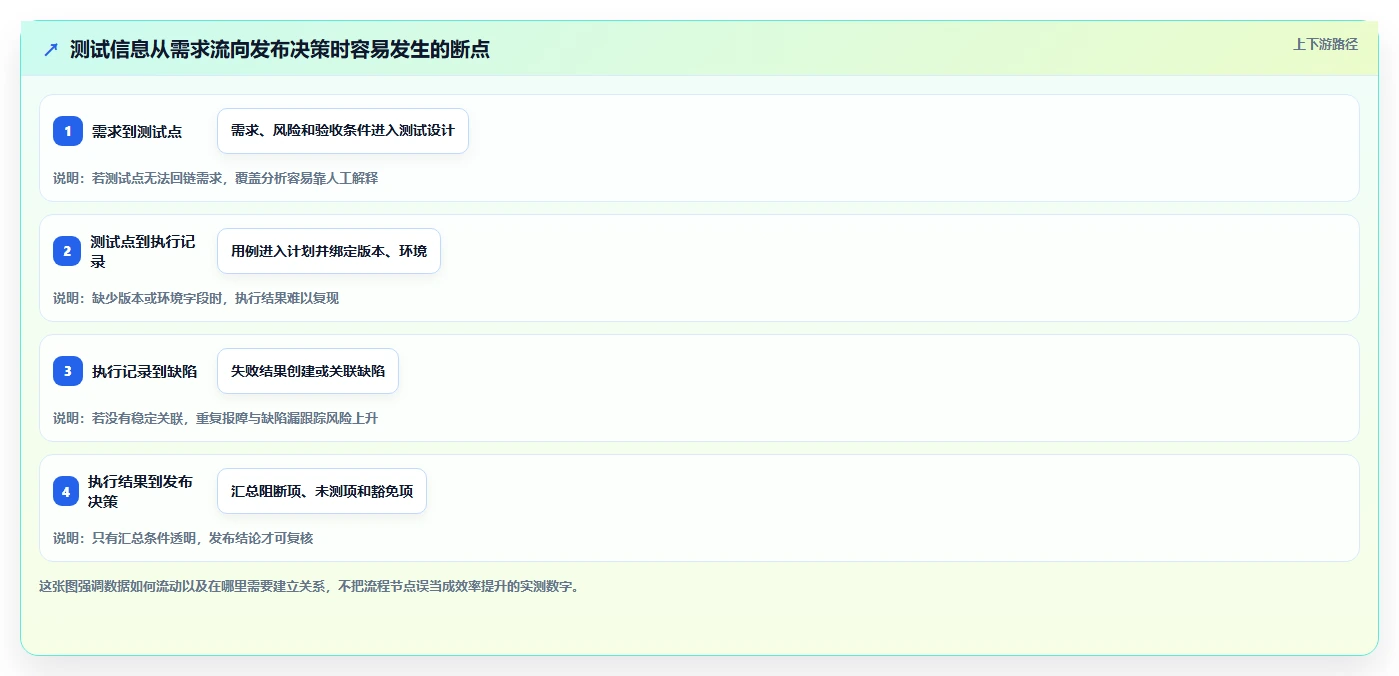Viewport: 1399px width, 676px height.
Task: Click note 只有汇总条件透明
Action: (183, 538)
